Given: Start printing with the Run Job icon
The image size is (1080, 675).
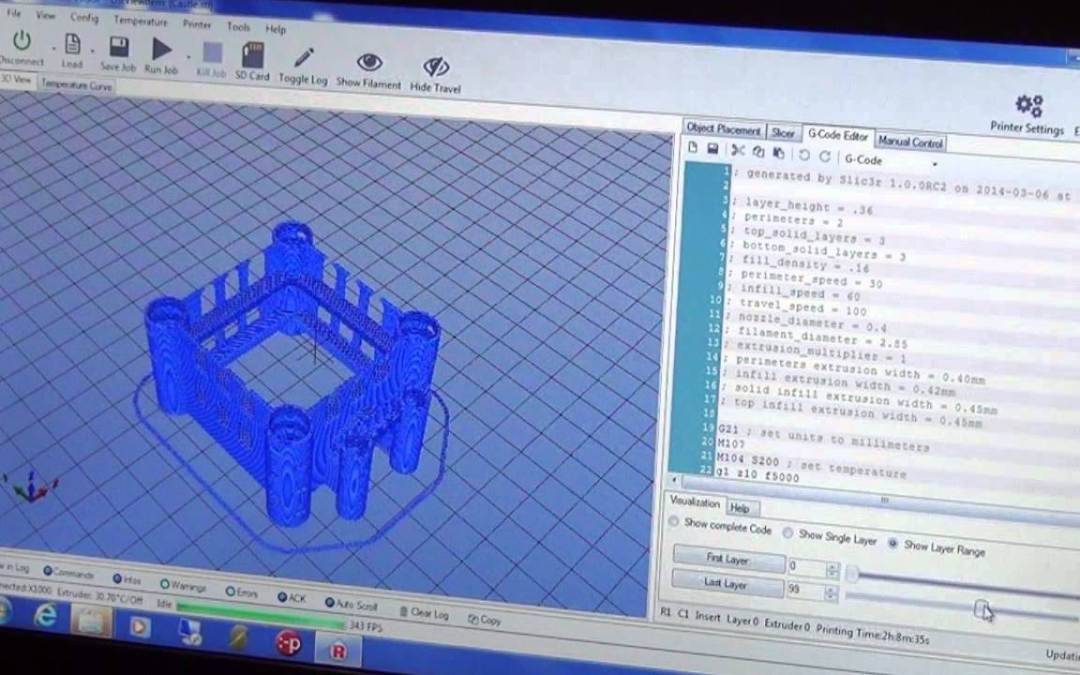Looking at the screenshot, I should tap(162, 49).
